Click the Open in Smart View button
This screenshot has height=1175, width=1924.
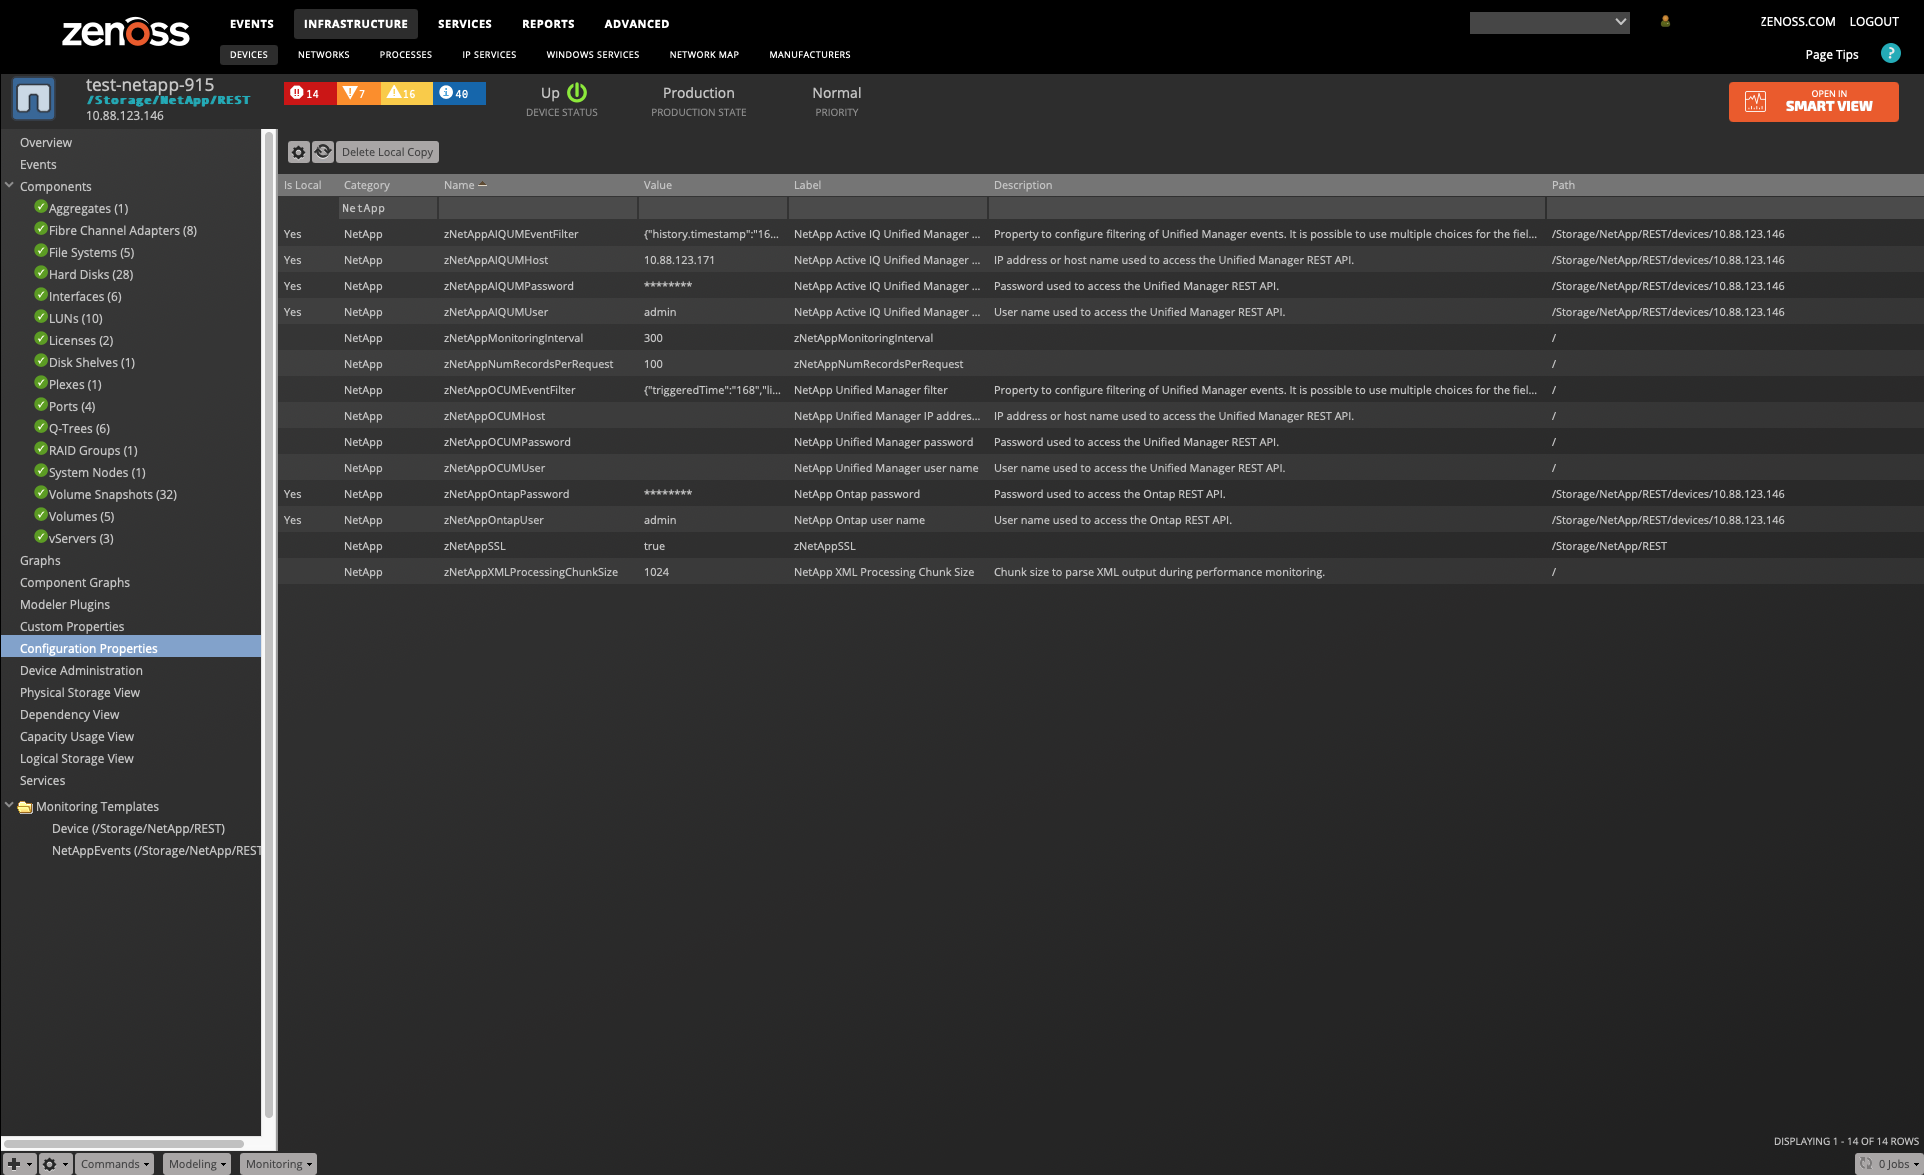point(1813,101)
